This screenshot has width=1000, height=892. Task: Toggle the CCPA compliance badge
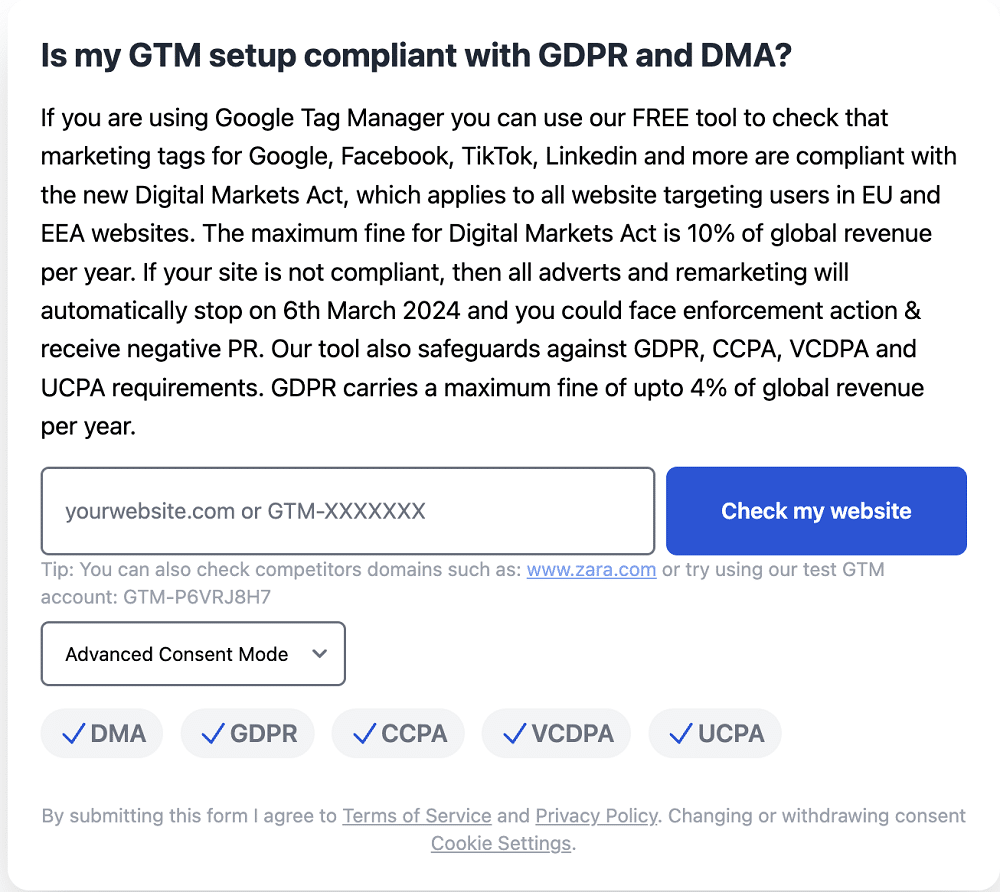coord(398,733)
